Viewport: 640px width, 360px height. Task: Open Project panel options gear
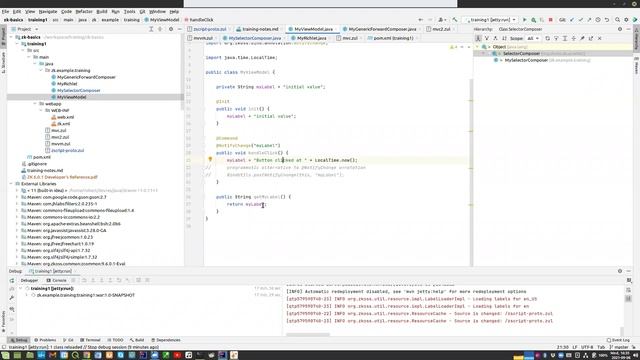pyautogui.click(x=171, y=29)
